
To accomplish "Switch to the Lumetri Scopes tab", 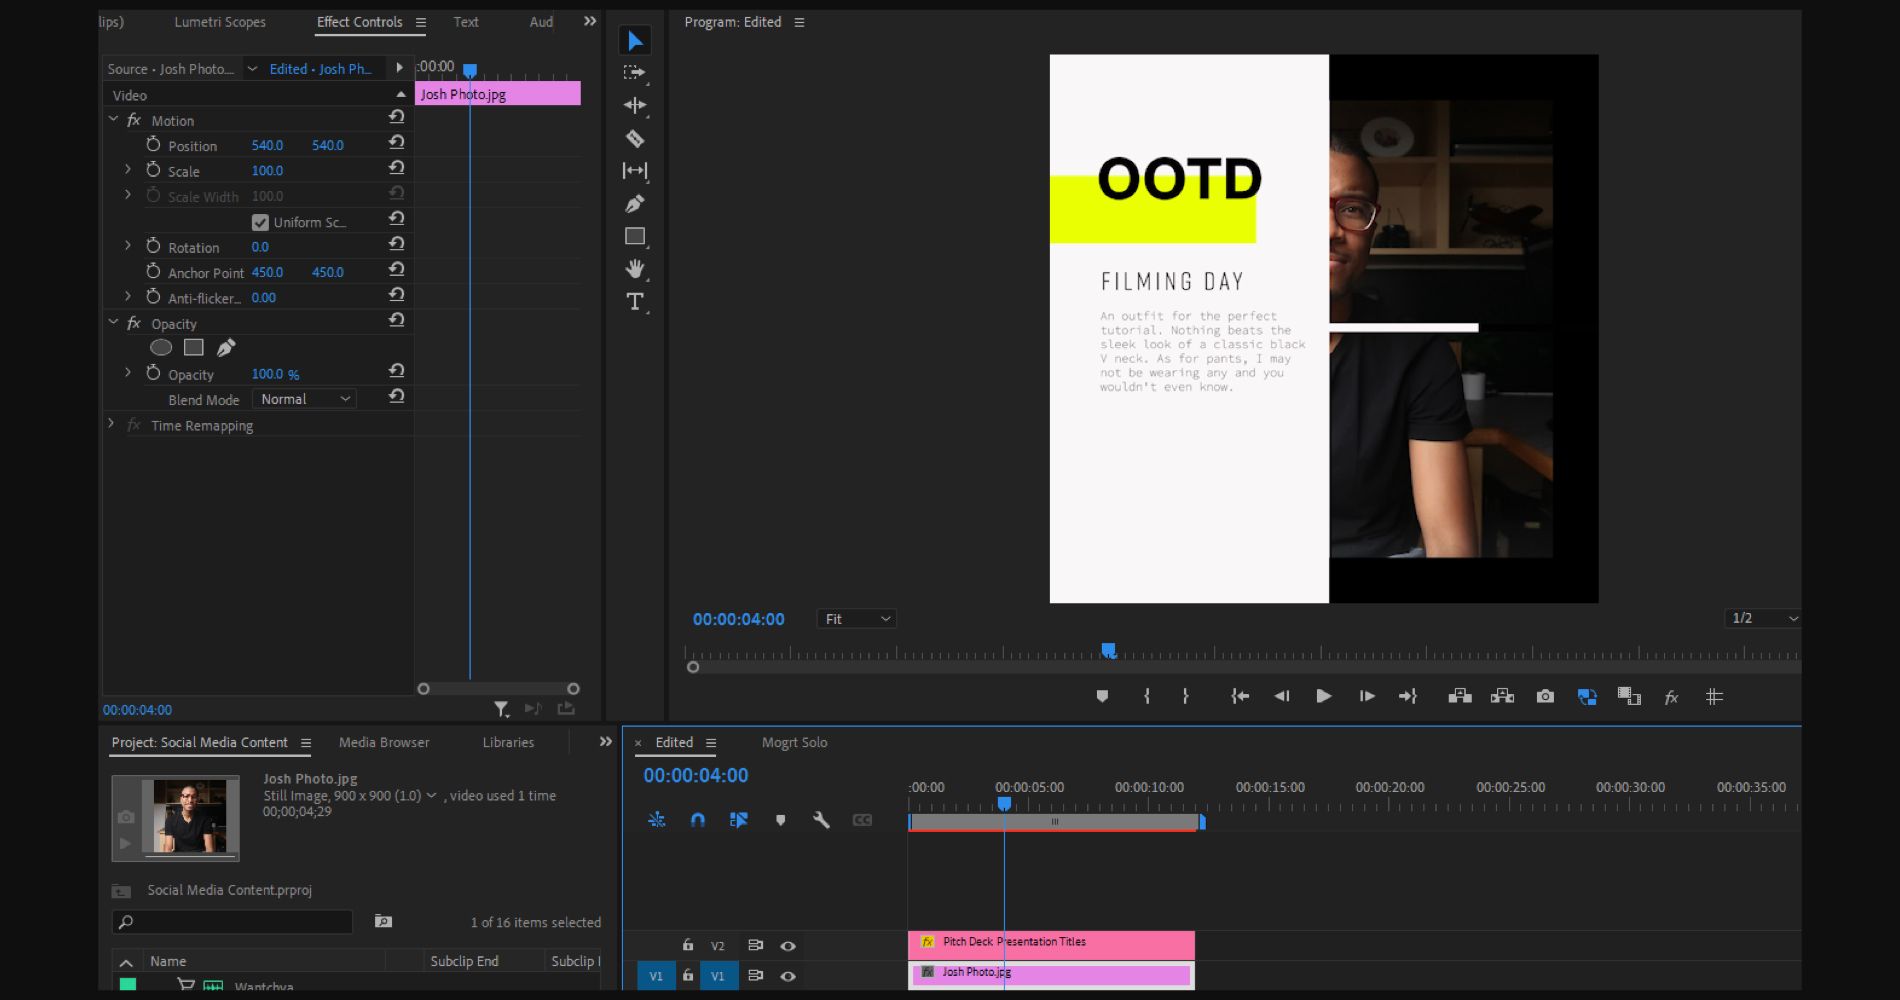I will tap(220, 22).
